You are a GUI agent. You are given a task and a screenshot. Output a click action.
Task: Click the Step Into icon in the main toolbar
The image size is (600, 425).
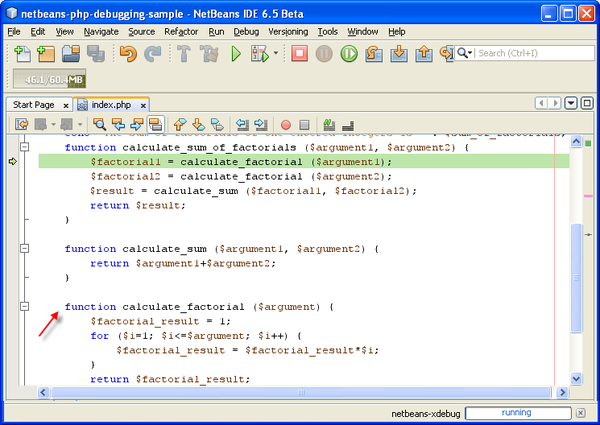click(x=399, y=54)
